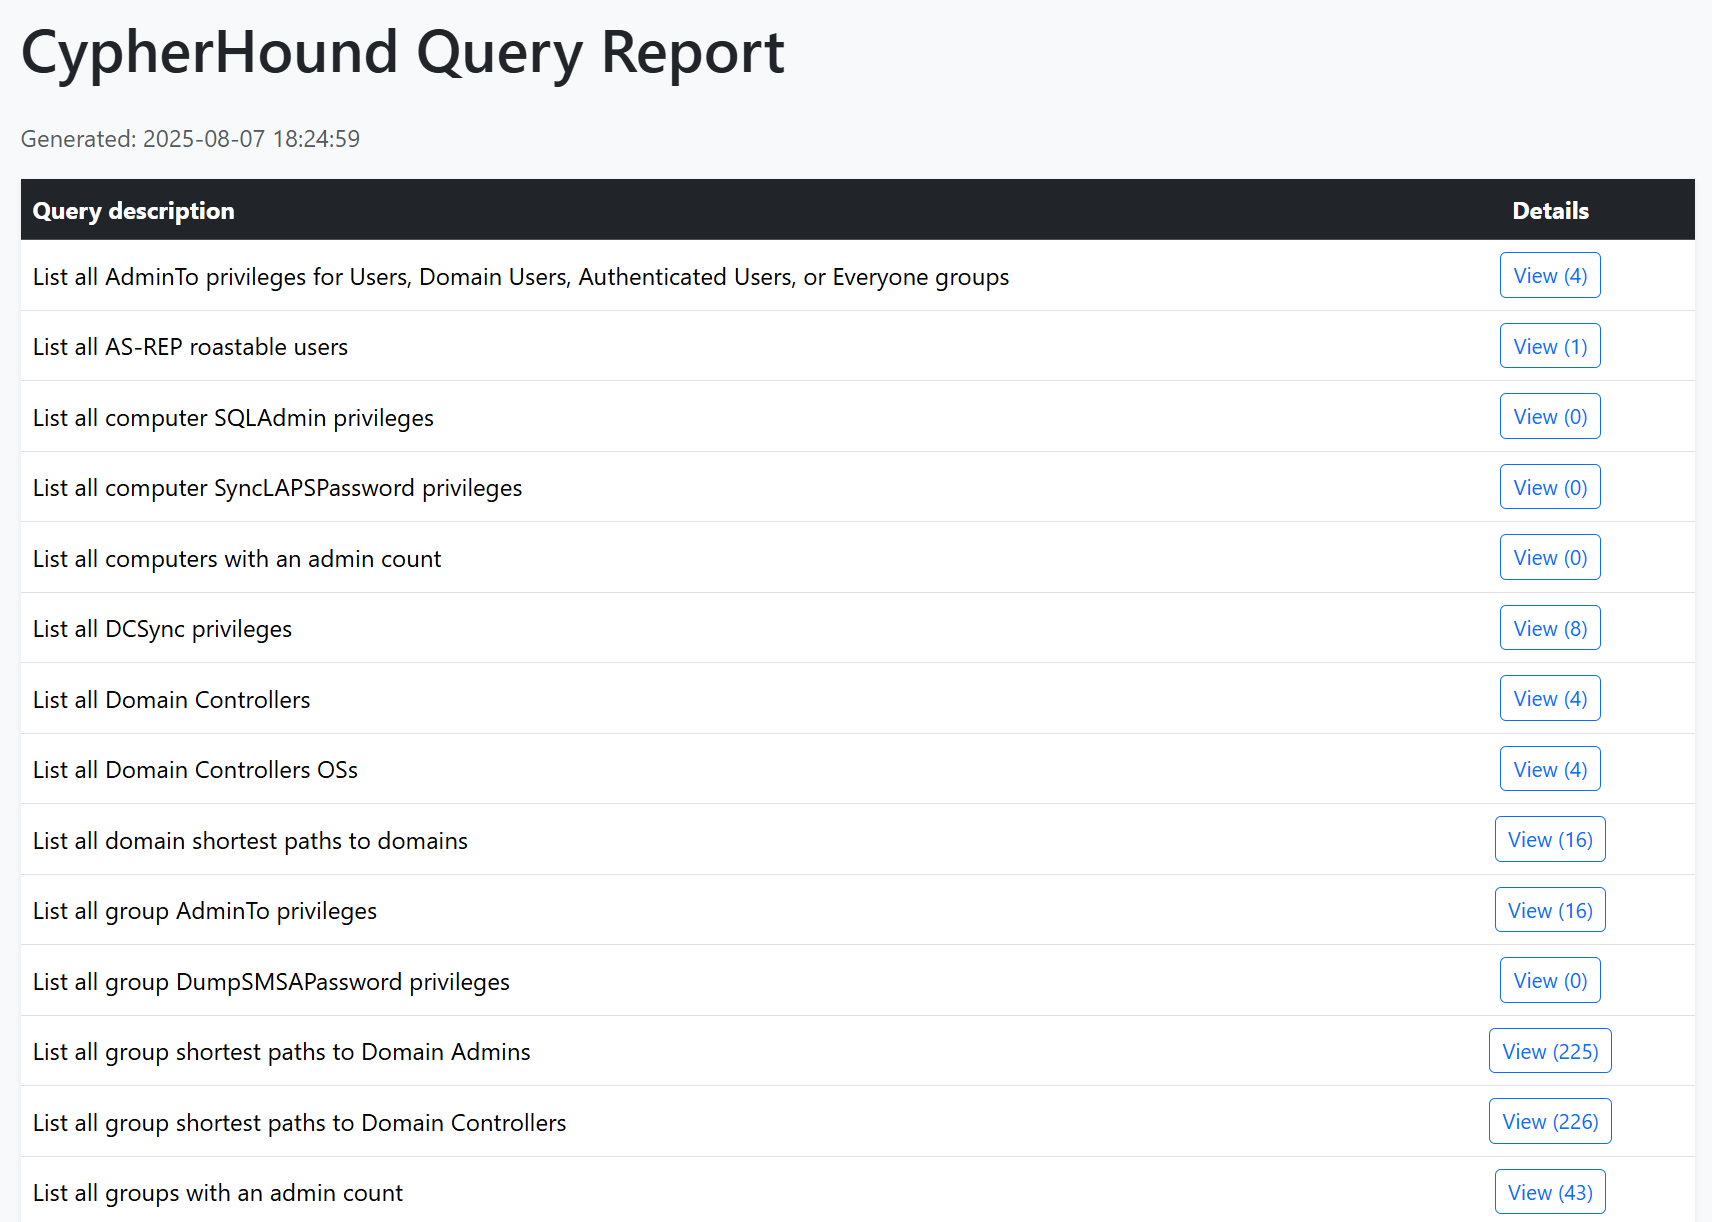Select 'List all computer SQLAdmin privileges' text
The width and height of the screenshot is (1712, 1222).
click(233, 418)
